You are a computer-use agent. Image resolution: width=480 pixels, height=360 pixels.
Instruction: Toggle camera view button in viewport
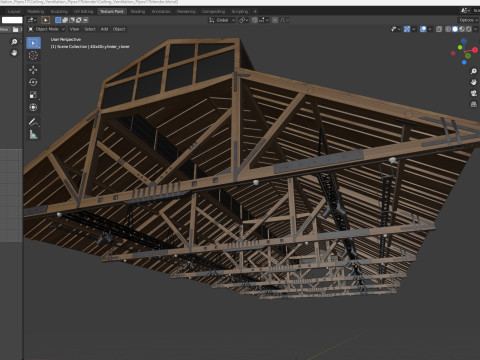coord(474,93)
